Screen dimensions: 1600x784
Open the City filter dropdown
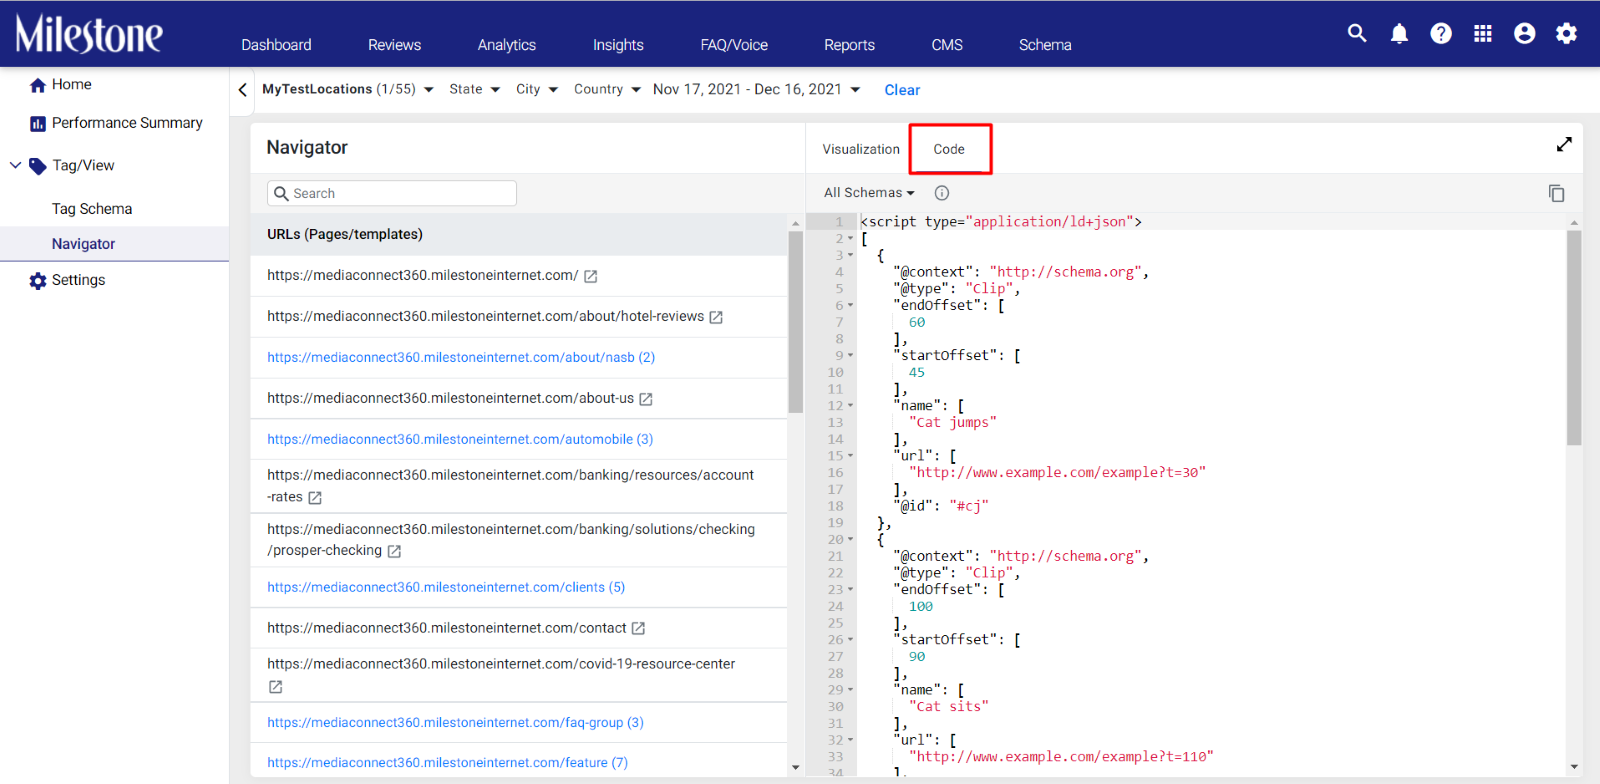(x=537, y=89)
